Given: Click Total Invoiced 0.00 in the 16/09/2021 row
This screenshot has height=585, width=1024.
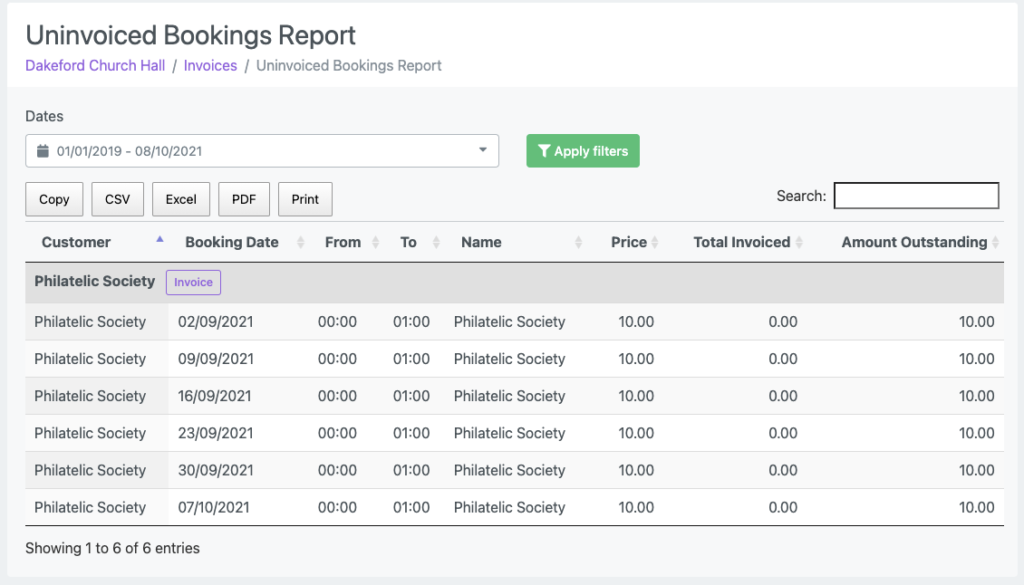Looking at the screenshot, I should 782,396.
